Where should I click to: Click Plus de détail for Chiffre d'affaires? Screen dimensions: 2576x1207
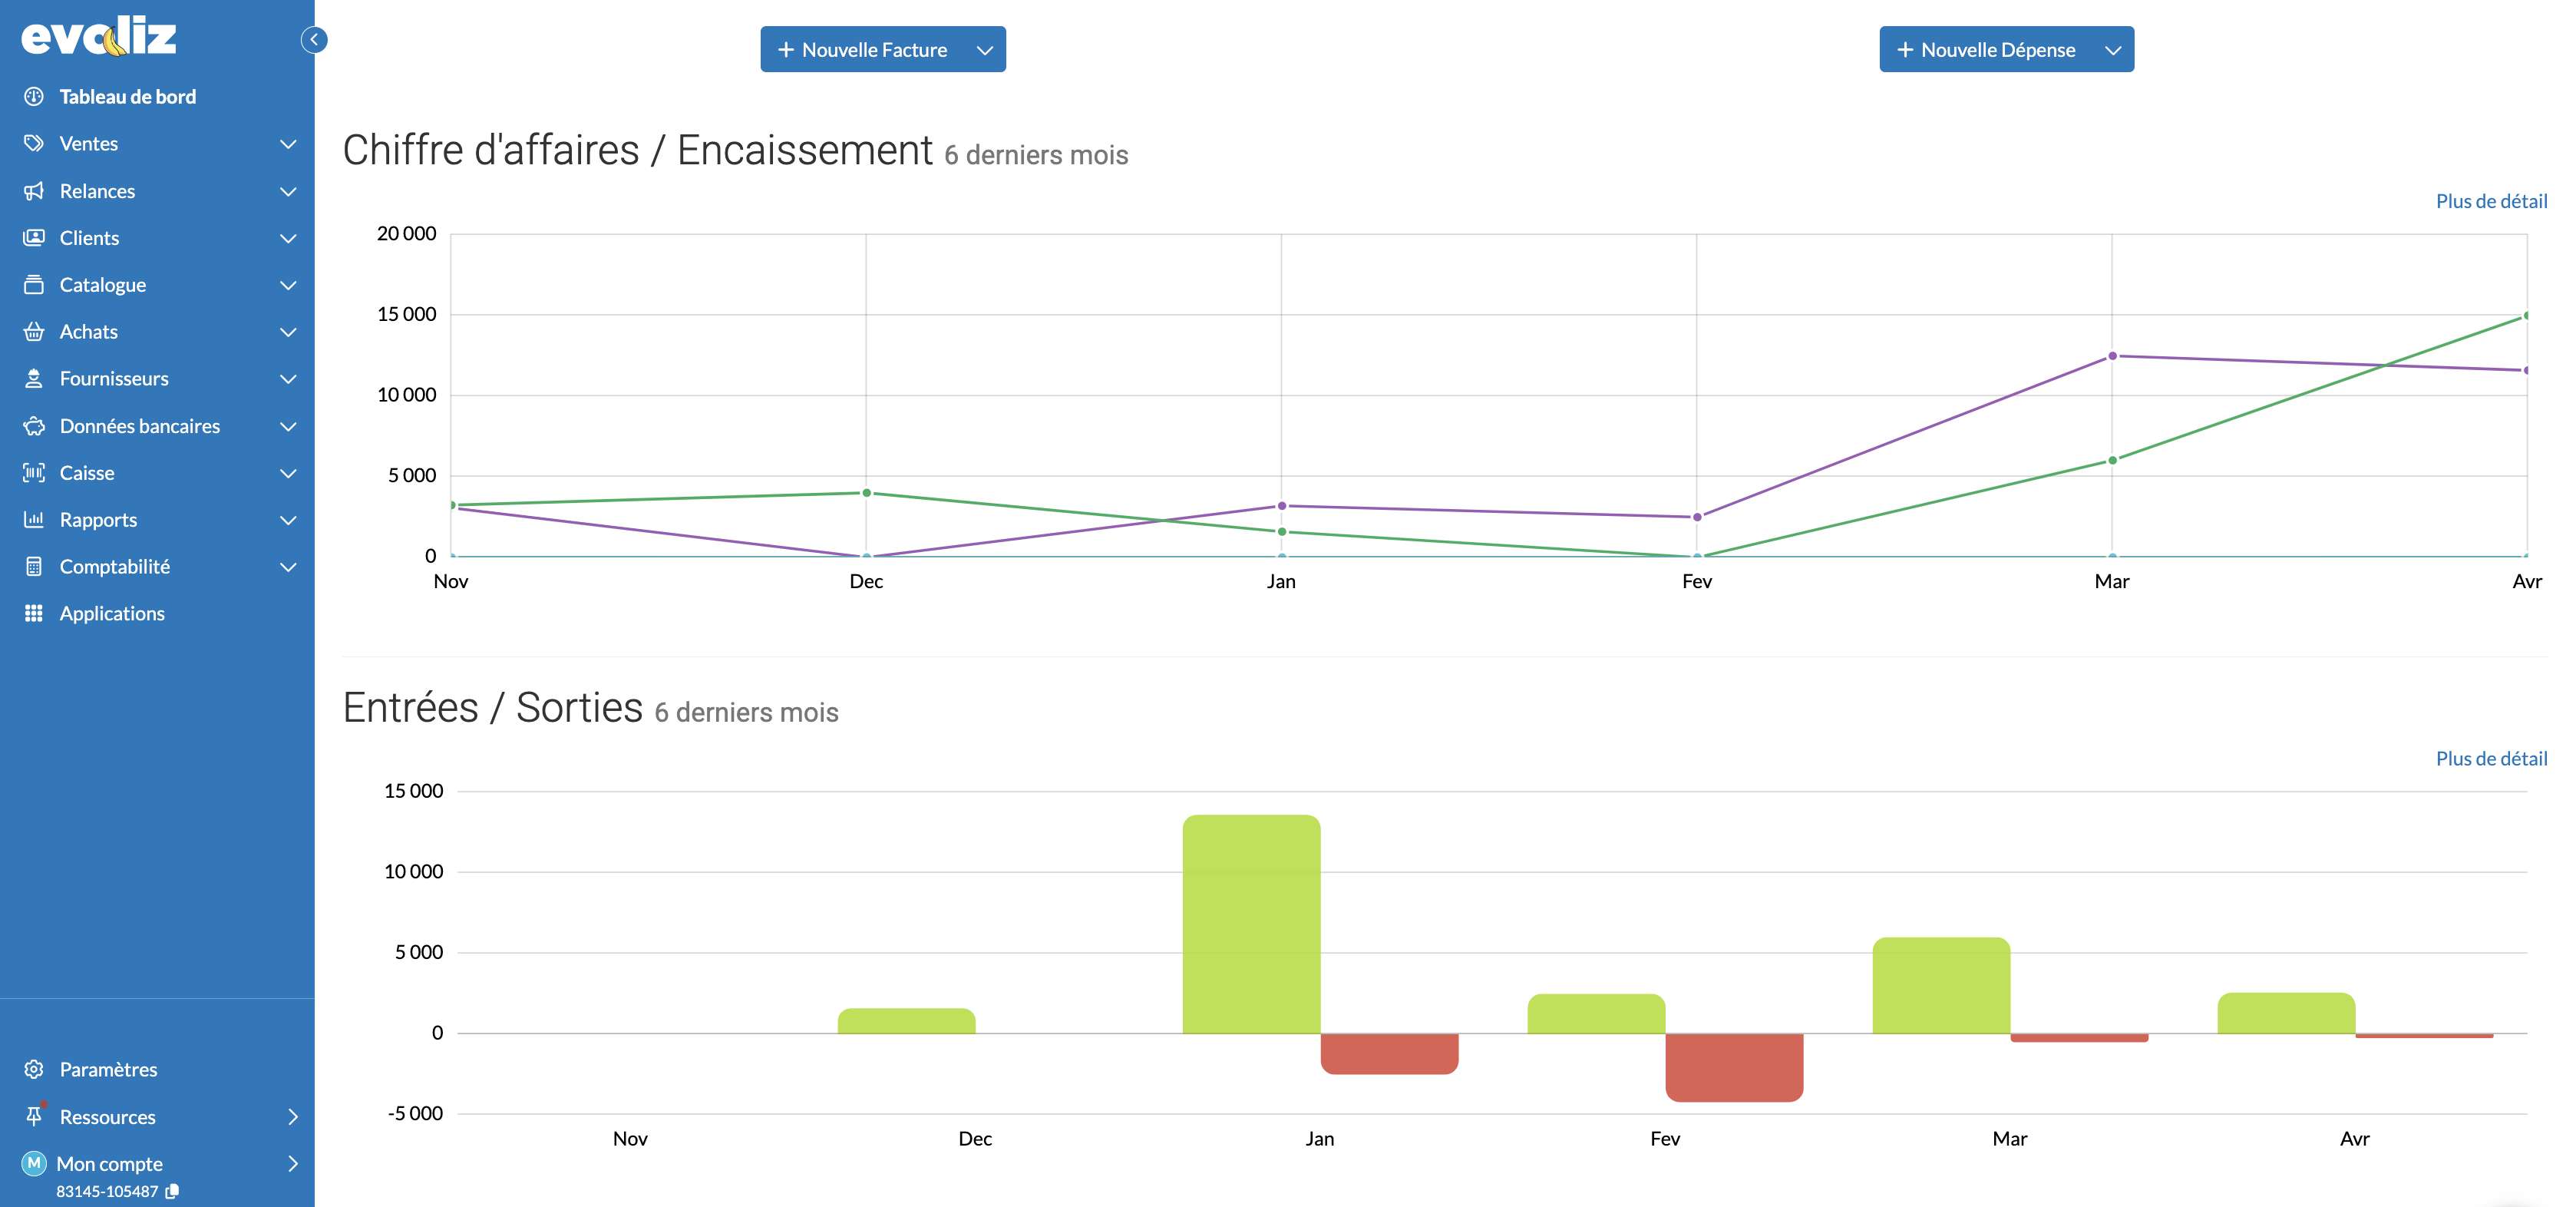click(2491, 201)
